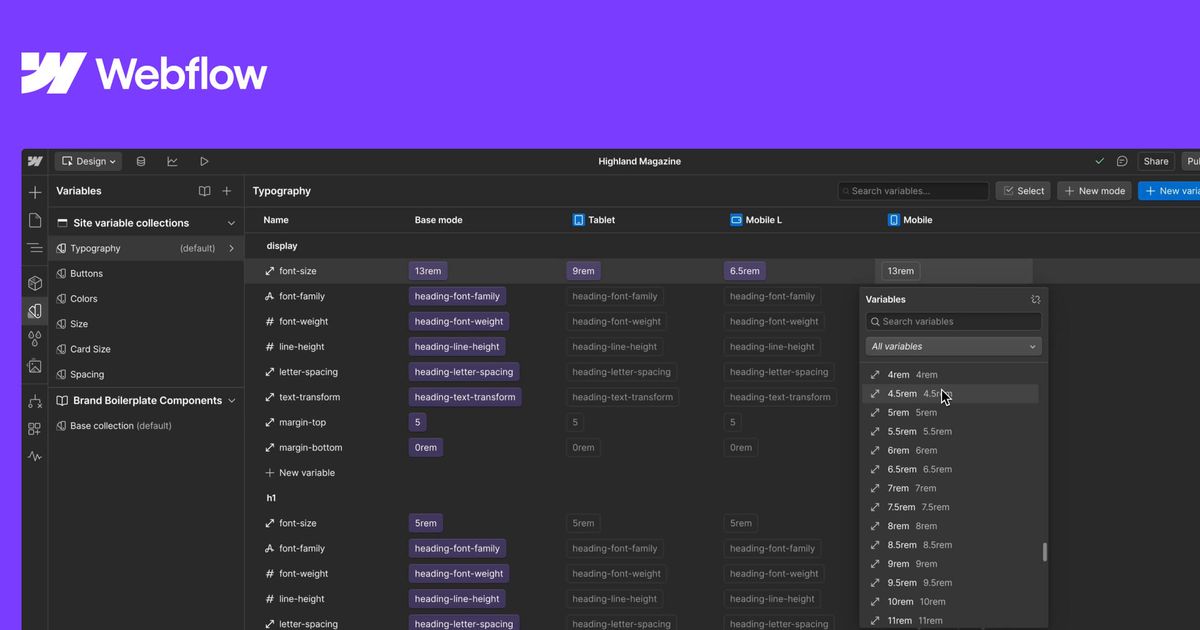Click the variables popup scrollbar thumb
Viewport: 1200px width, 630px height.
pos(1045,552)
